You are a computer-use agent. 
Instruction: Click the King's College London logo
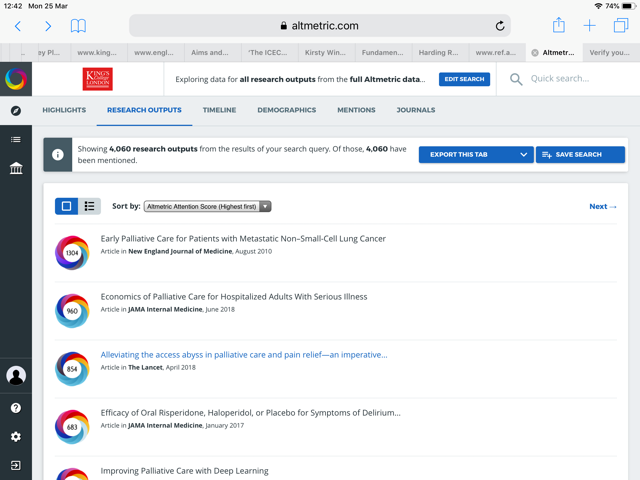pos(98,79)
